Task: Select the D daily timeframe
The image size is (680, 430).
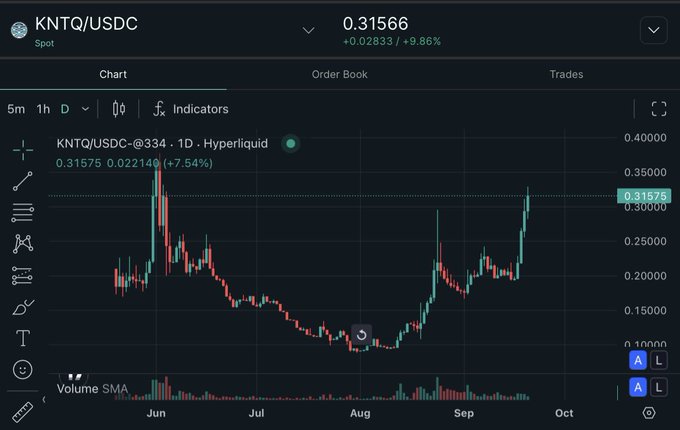Action: 65,109
